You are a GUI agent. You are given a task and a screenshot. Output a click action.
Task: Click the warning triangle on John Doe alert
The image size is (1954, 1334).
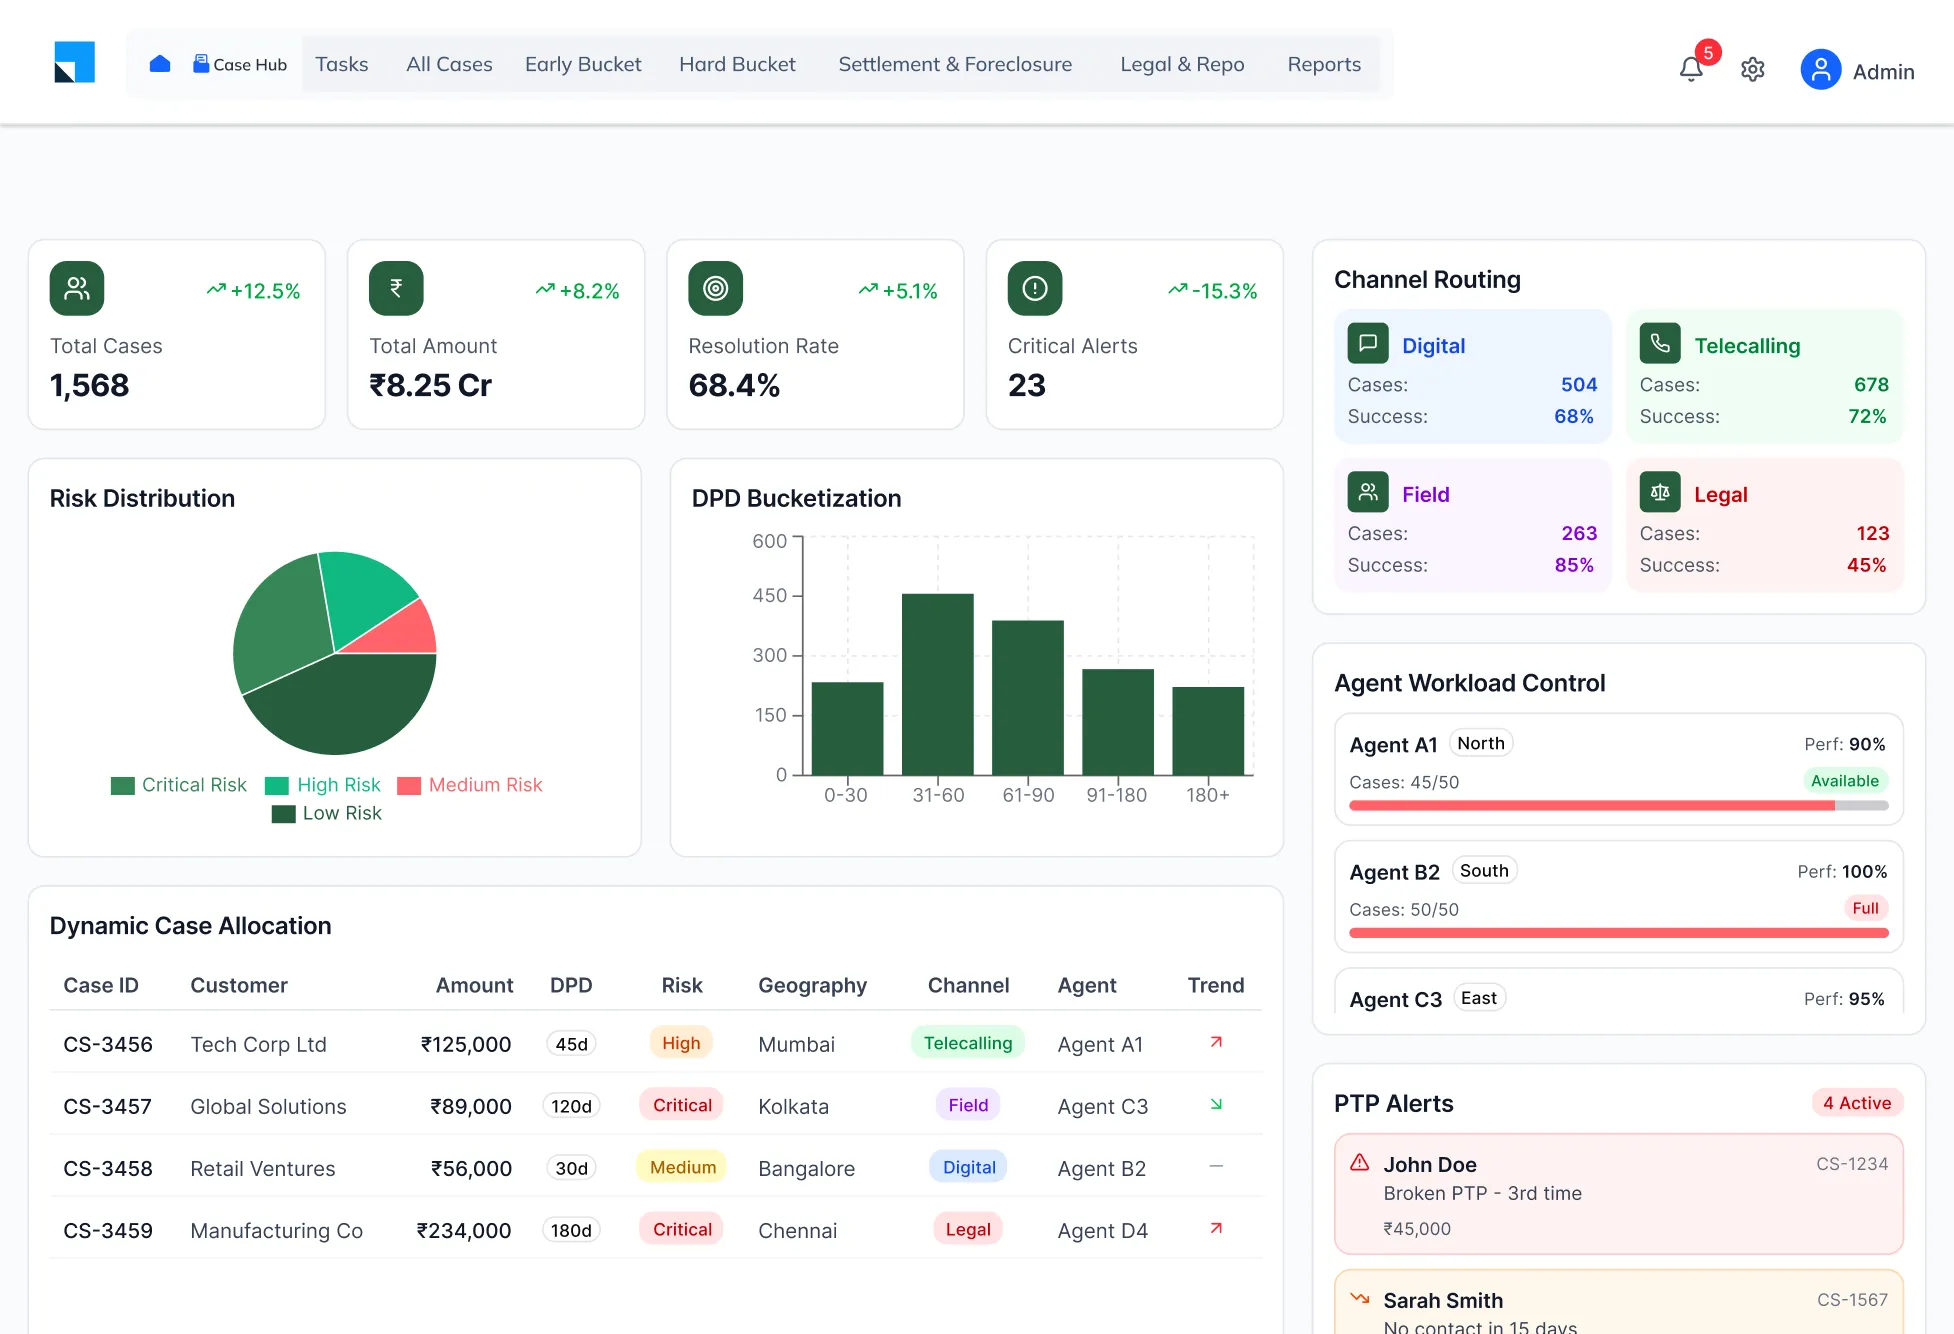(1360, 1163)
